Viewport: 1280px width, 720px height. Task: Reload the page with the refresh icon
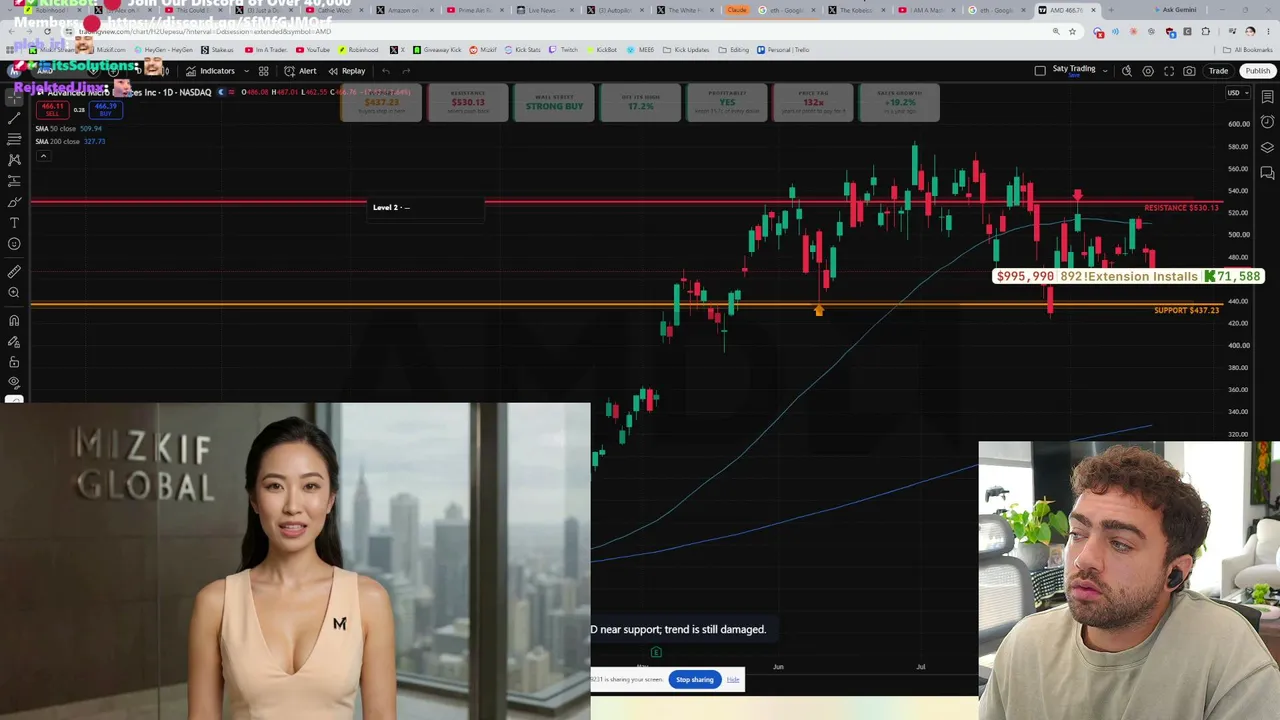pyautogui.click(x=47, y=31)
